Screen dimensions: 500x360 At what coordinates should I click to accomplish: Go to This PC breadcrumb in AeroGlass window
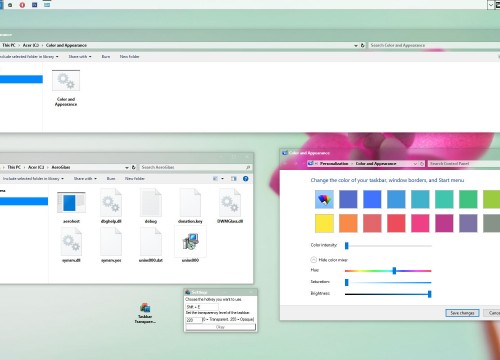(x=14, y=167)
